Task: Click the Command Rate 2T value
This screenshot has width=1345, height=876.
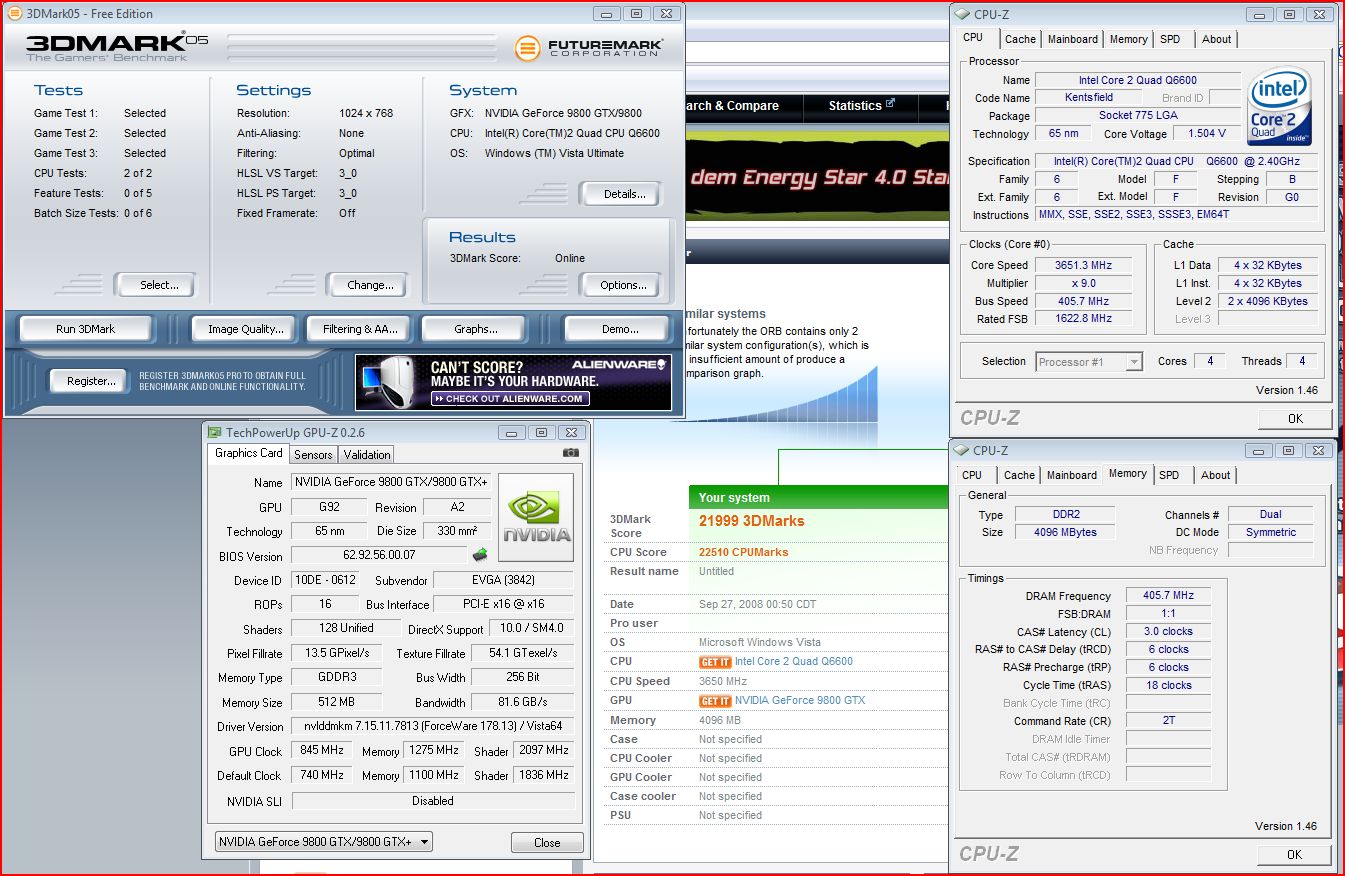Action: pos(1168,721)
